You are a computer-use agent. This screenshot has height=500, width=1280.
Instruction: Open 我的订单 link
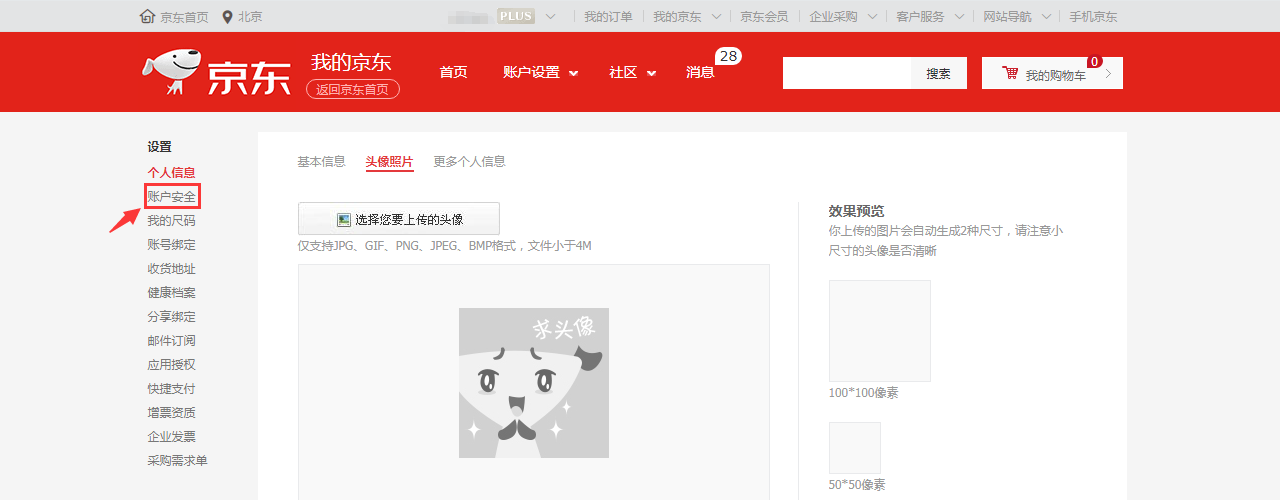coord(608,16)
